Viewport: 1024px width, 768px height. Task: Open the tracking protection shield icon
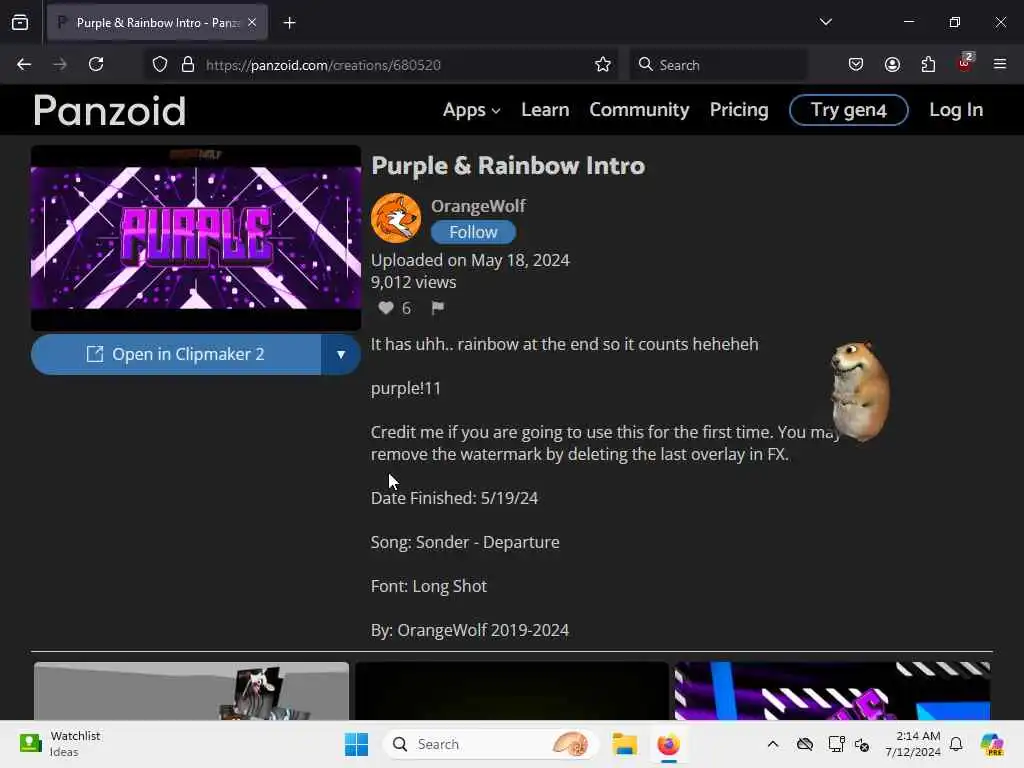[160, 65]
